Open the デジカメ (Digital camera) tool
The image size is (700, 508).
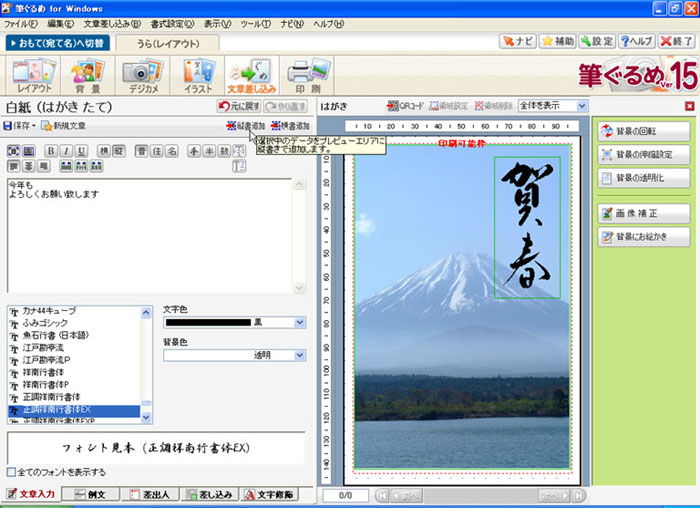click(142, 74)
